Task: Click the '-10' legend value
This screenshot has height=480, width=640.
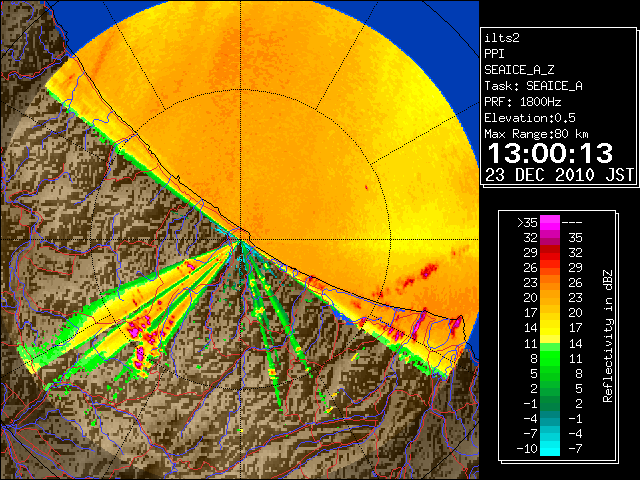Action: (527, 449)
